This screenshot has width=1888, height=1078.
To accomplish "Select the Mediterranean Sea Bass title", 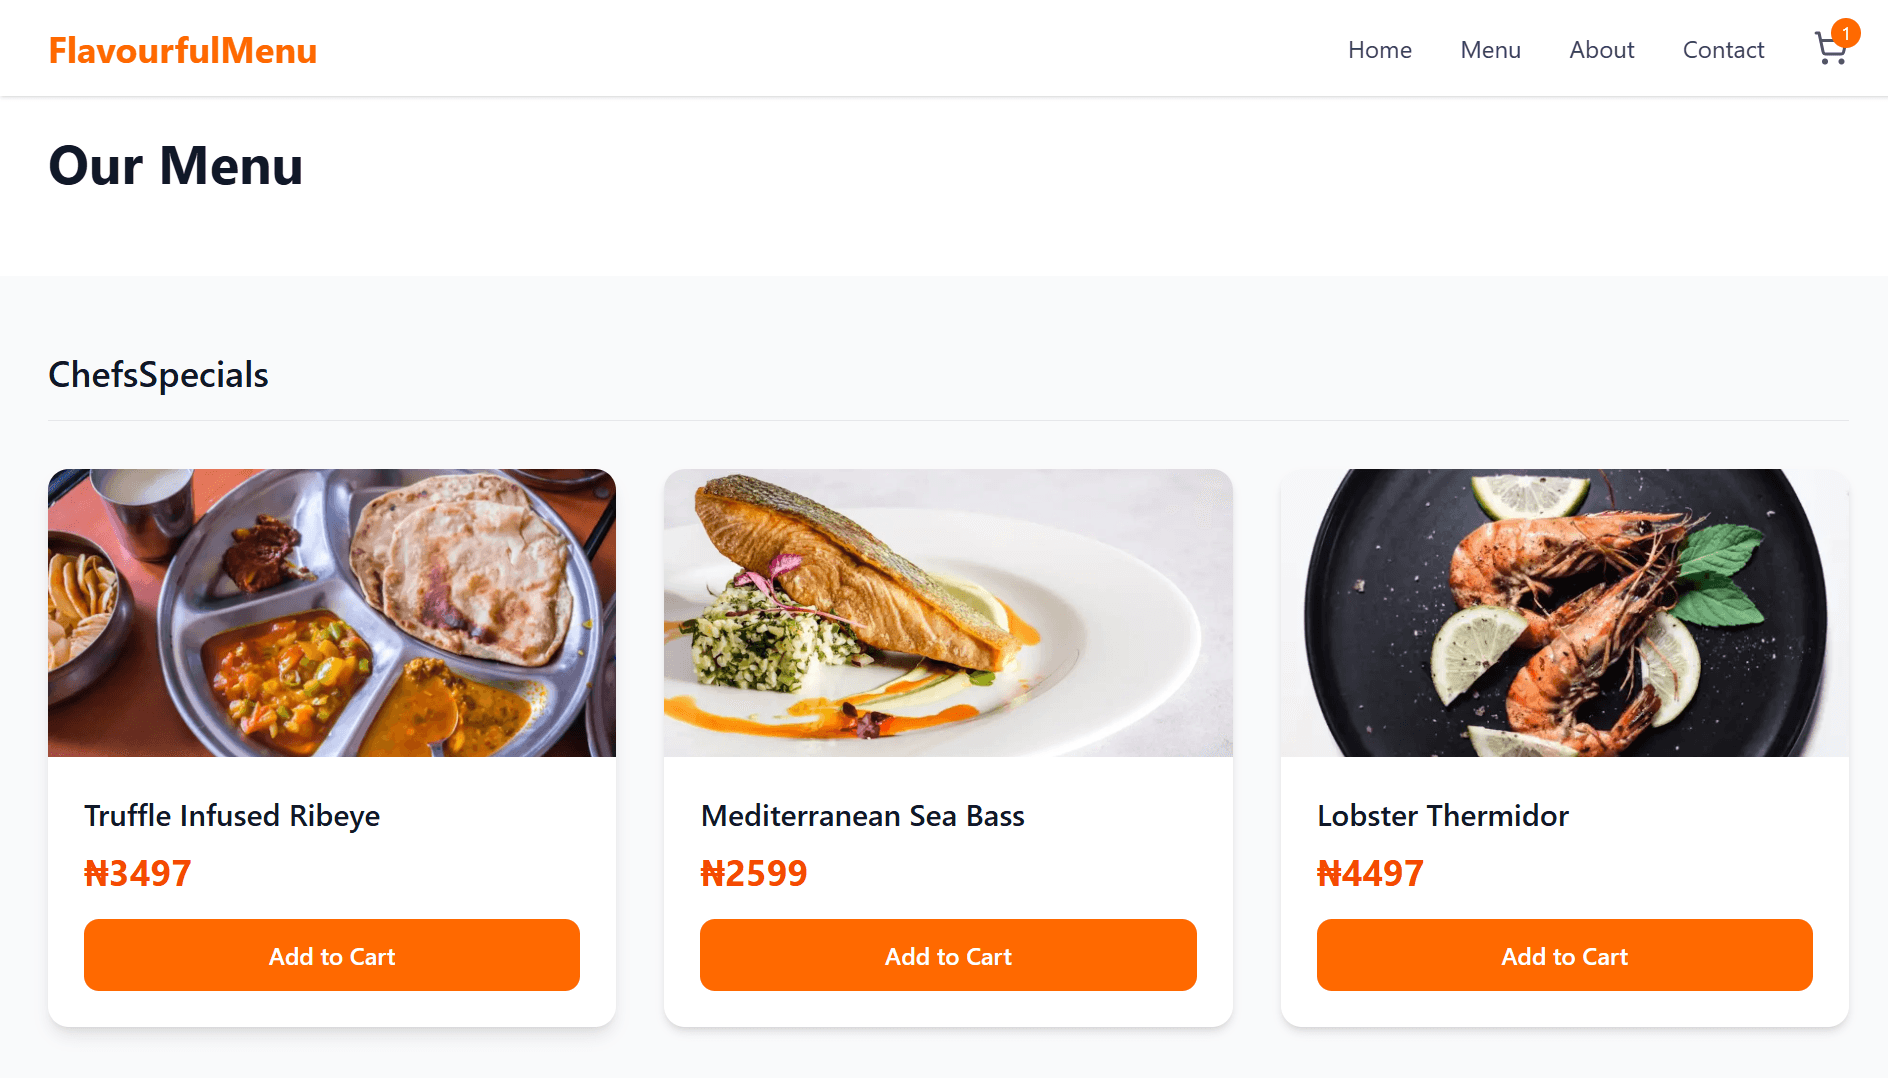I will (x=862, y=815).
